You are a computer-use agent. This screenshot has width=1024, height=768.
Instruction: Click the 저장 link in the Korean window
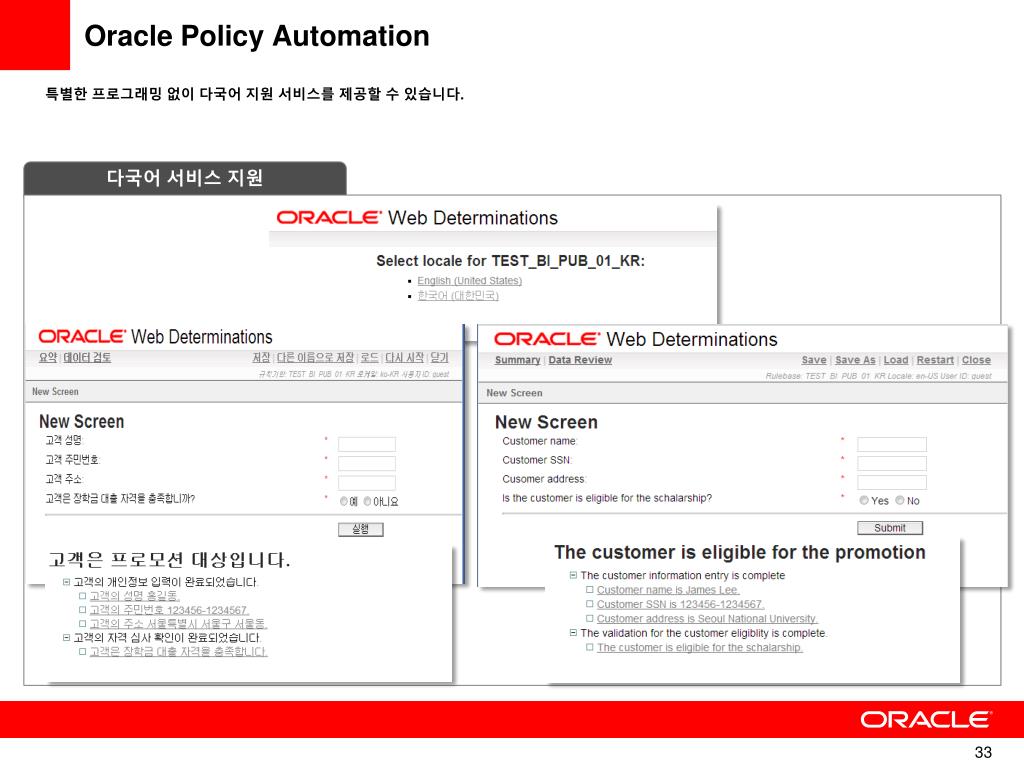click(261, 357)
